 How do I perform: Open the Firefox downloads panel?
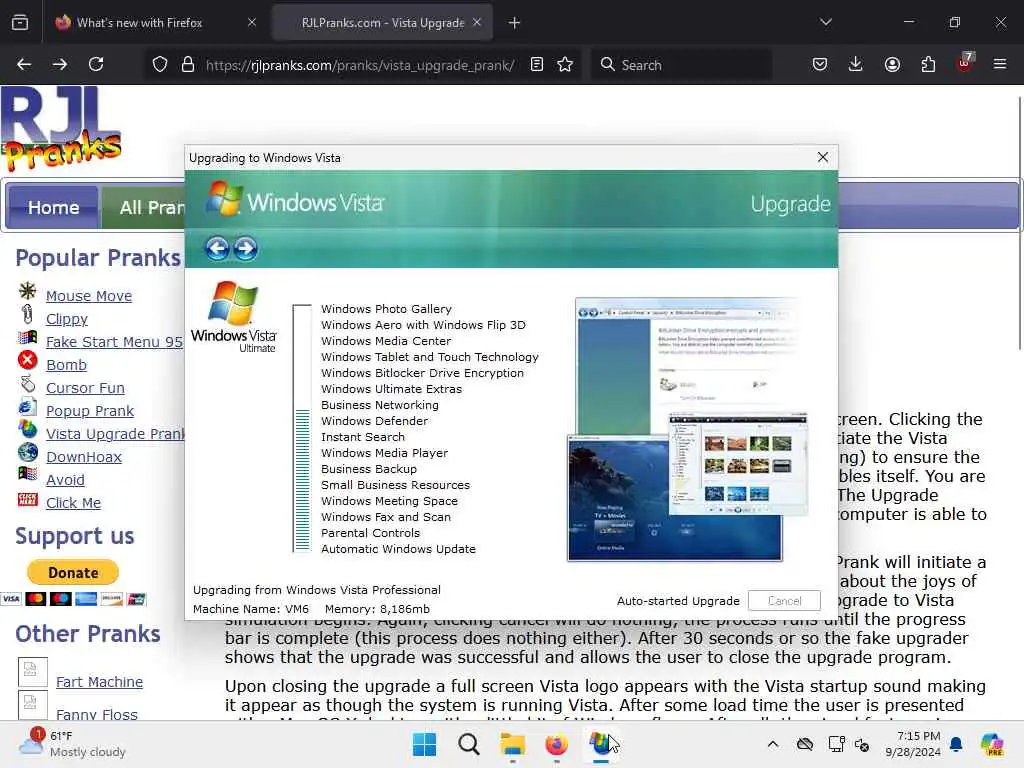pos(856,64)
